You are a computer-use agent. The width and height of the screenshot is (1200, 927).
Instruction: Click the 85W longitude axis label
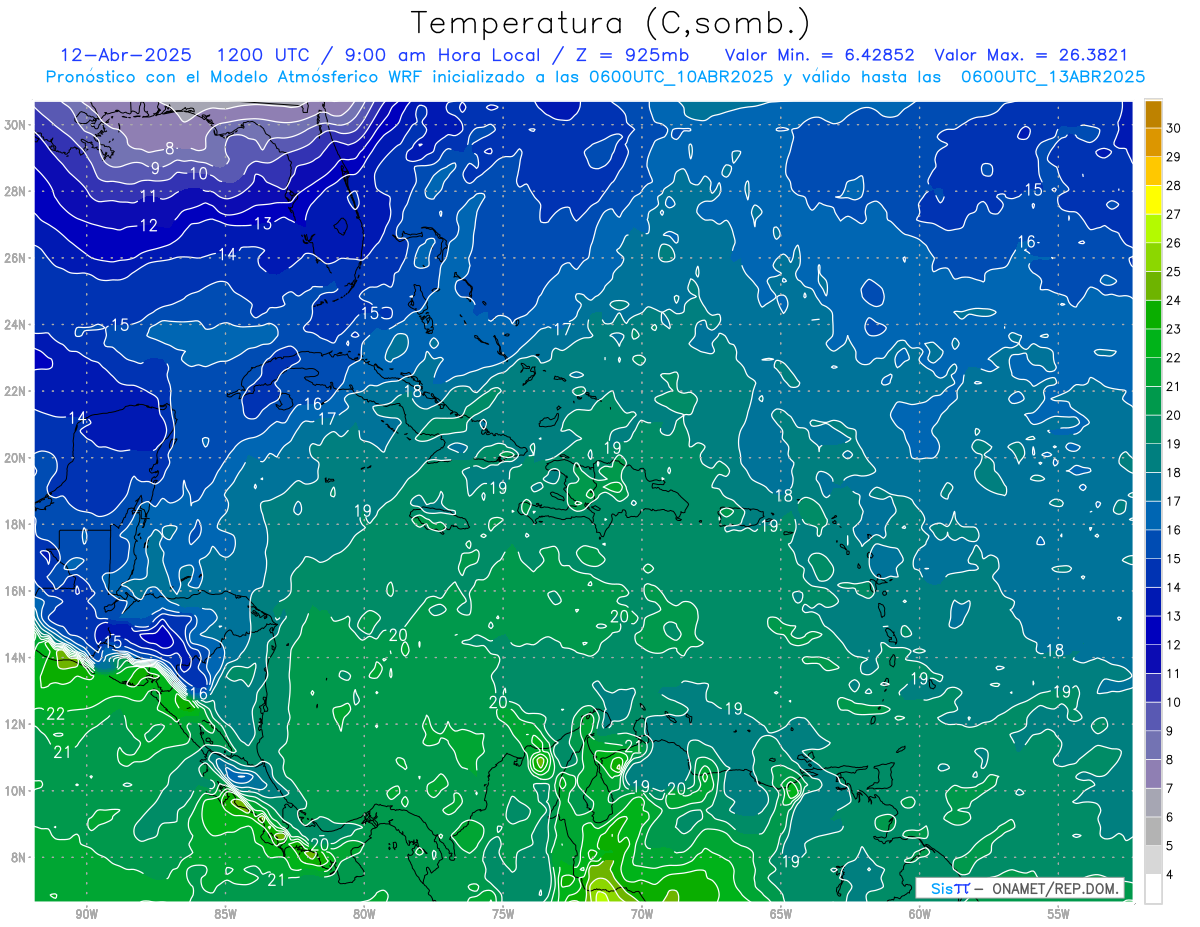coord(225,914)
